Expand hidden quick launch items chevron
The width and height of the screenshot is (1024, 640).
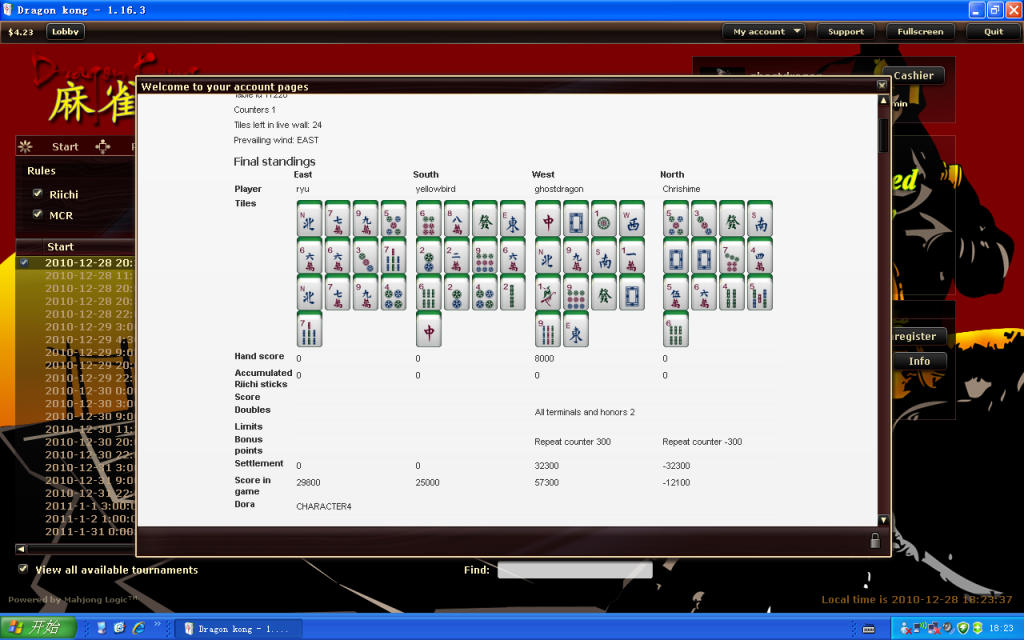click(157, 625)
